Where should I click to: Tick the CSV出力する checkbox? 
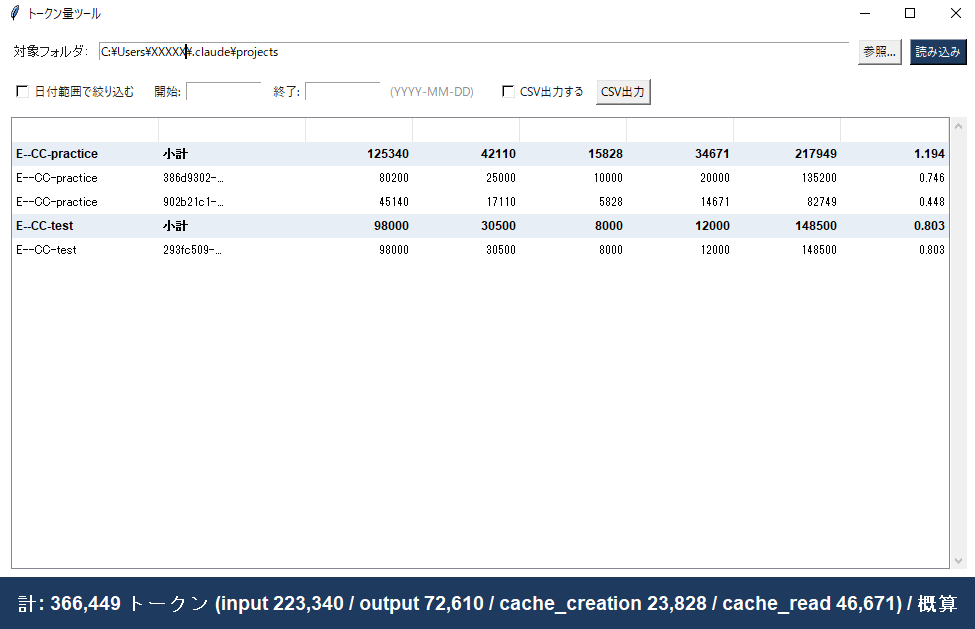tap(508, 91)
